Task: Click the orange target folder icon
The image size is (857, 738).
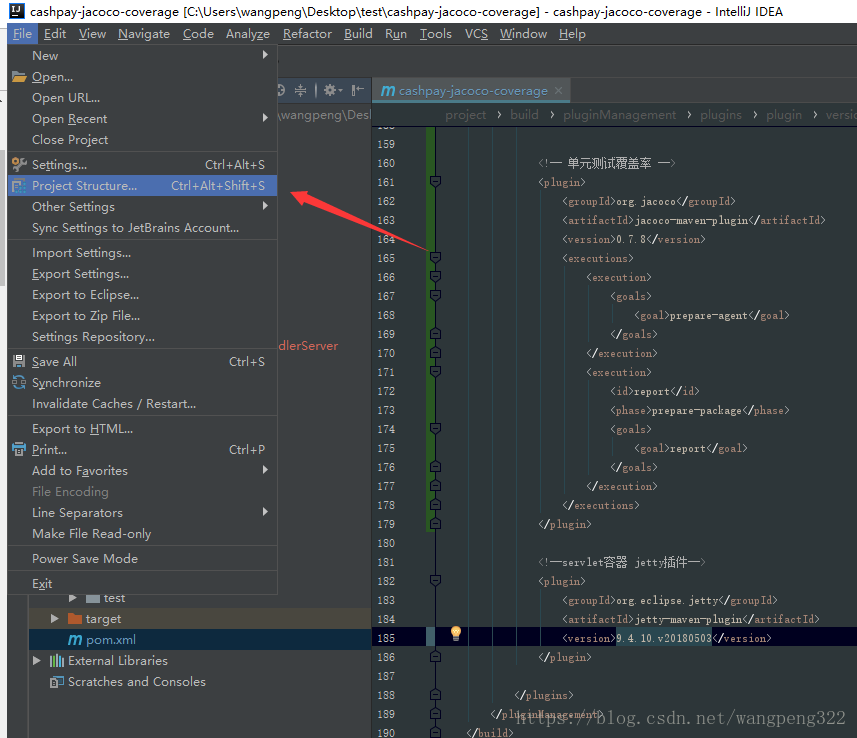Action: pos(75,619)
